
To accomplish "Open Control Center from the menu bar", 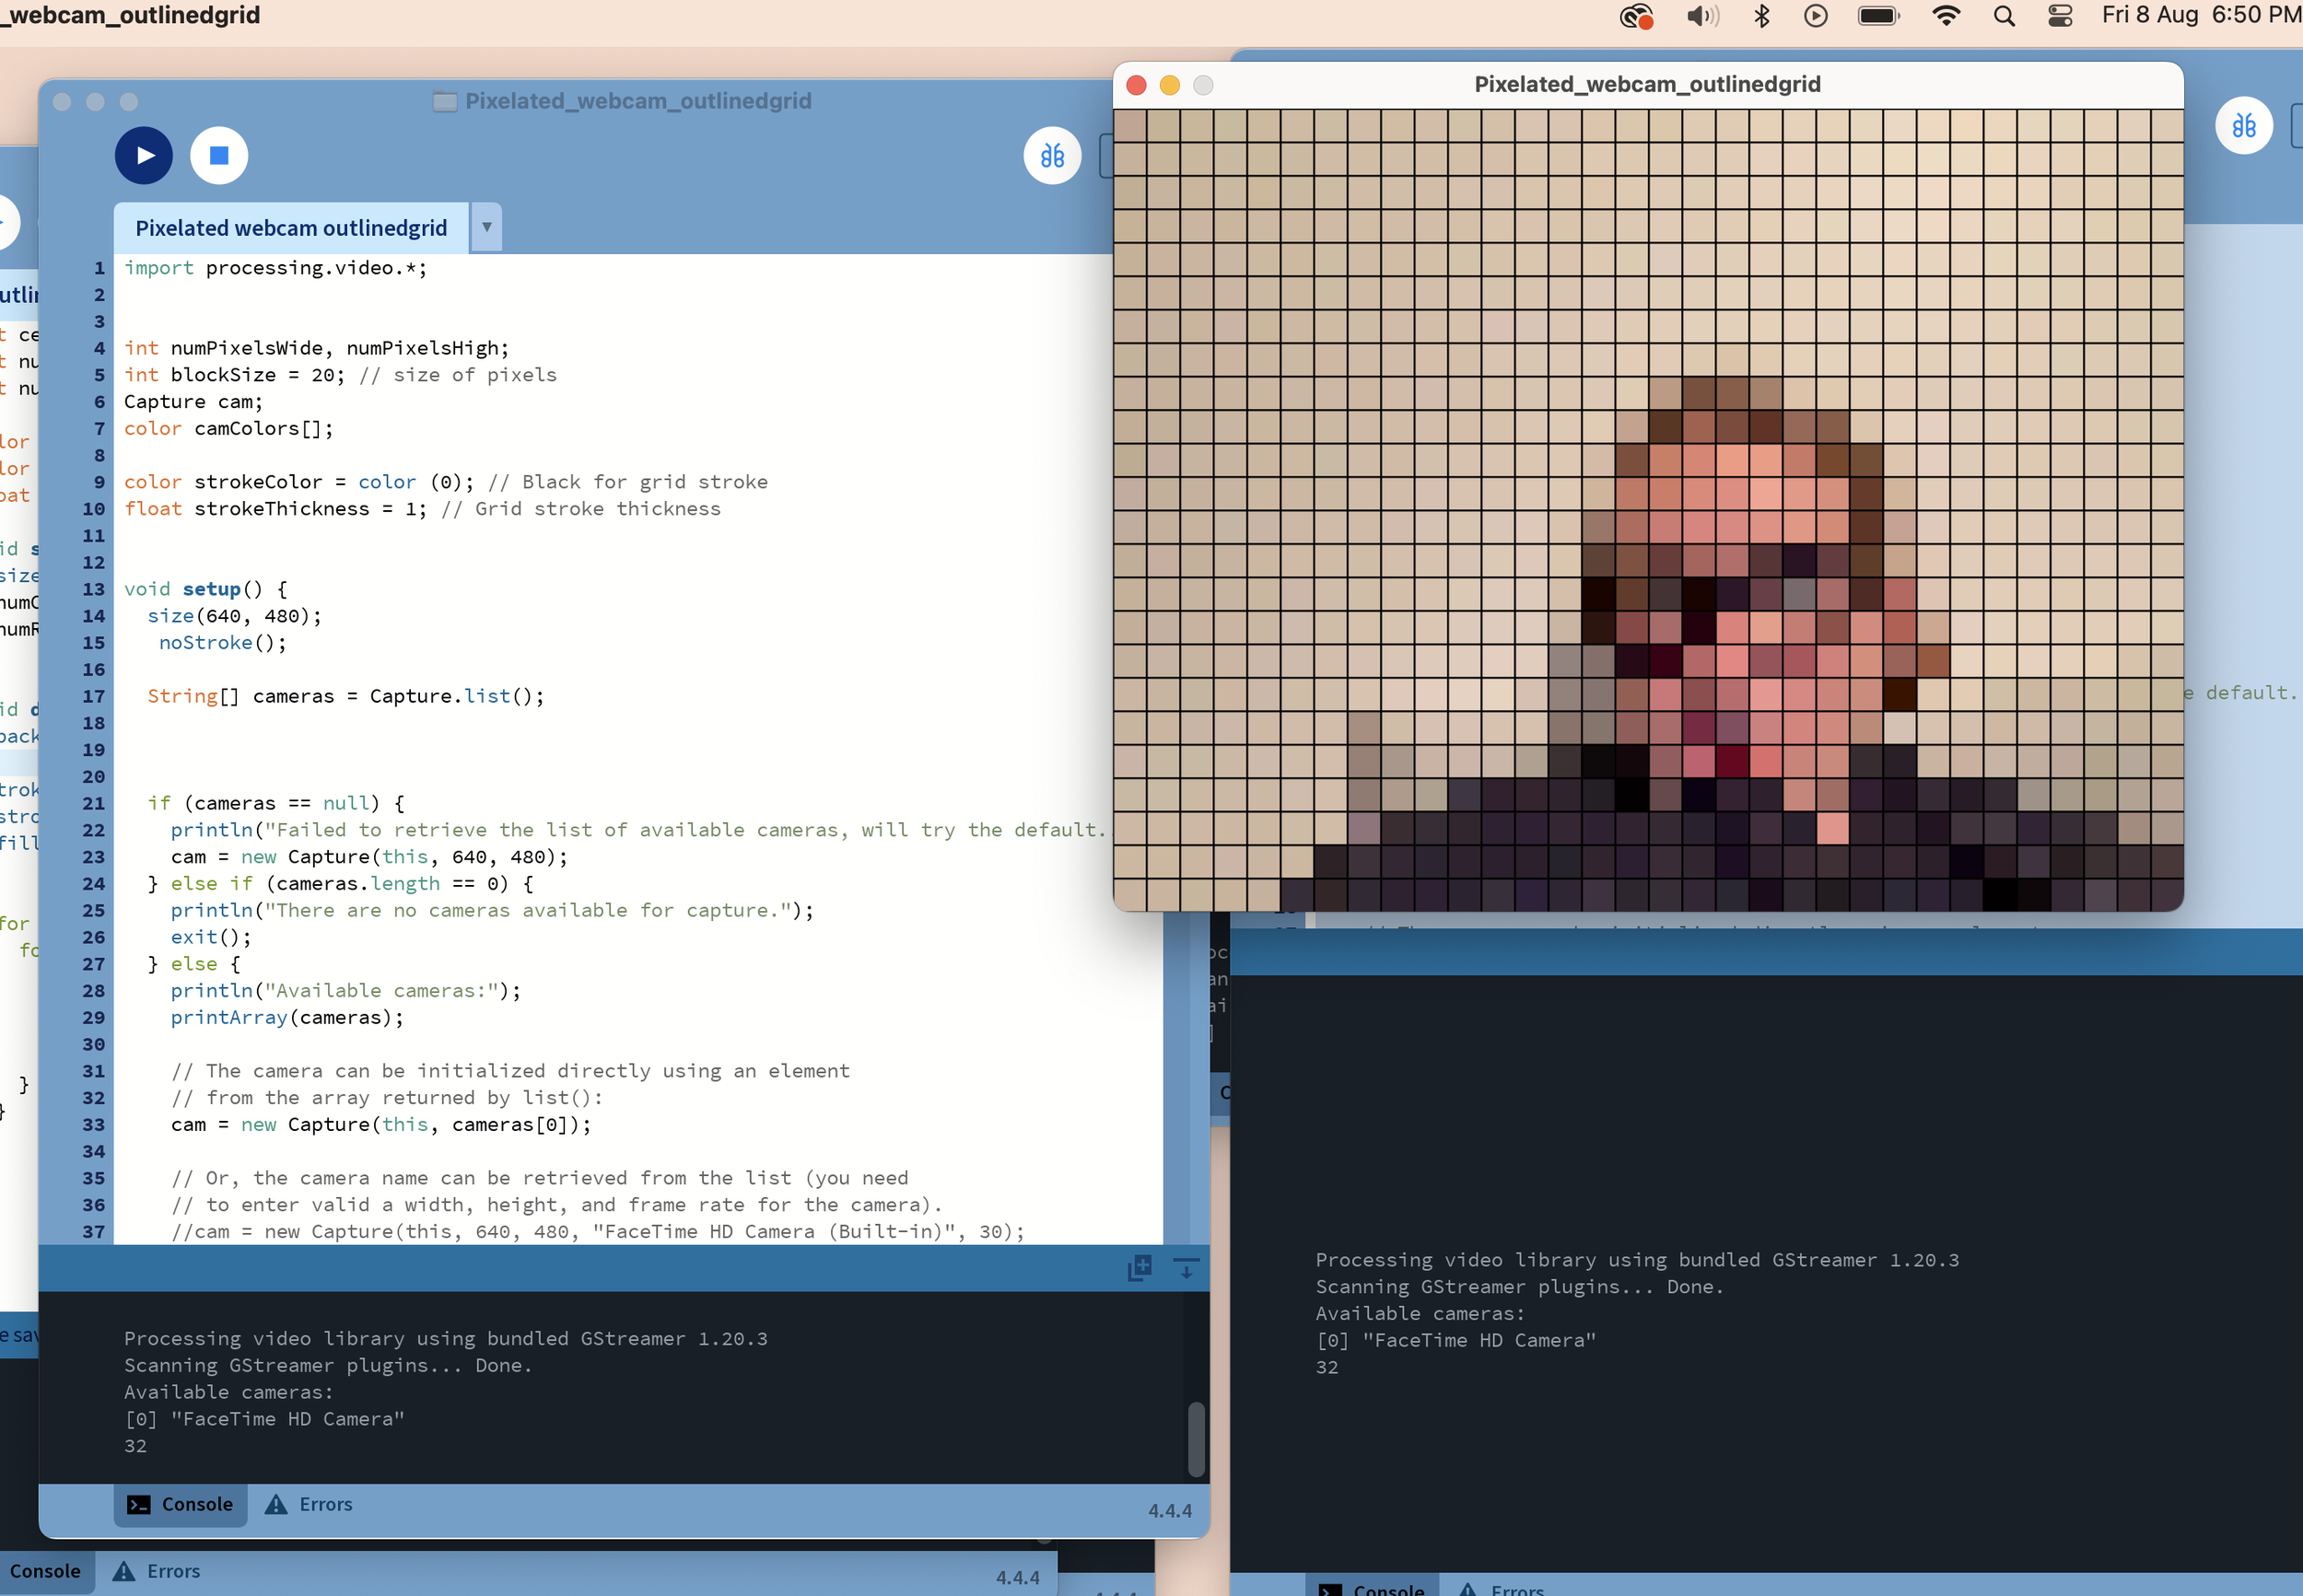I will 2058,16.
